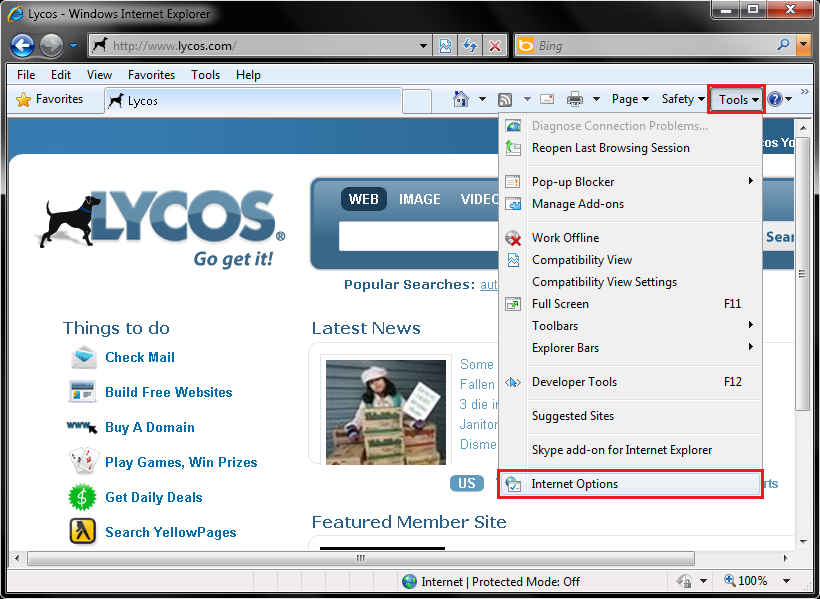Click the Back navigation arrow button
The image size is (820, 599).
[22, 46]
